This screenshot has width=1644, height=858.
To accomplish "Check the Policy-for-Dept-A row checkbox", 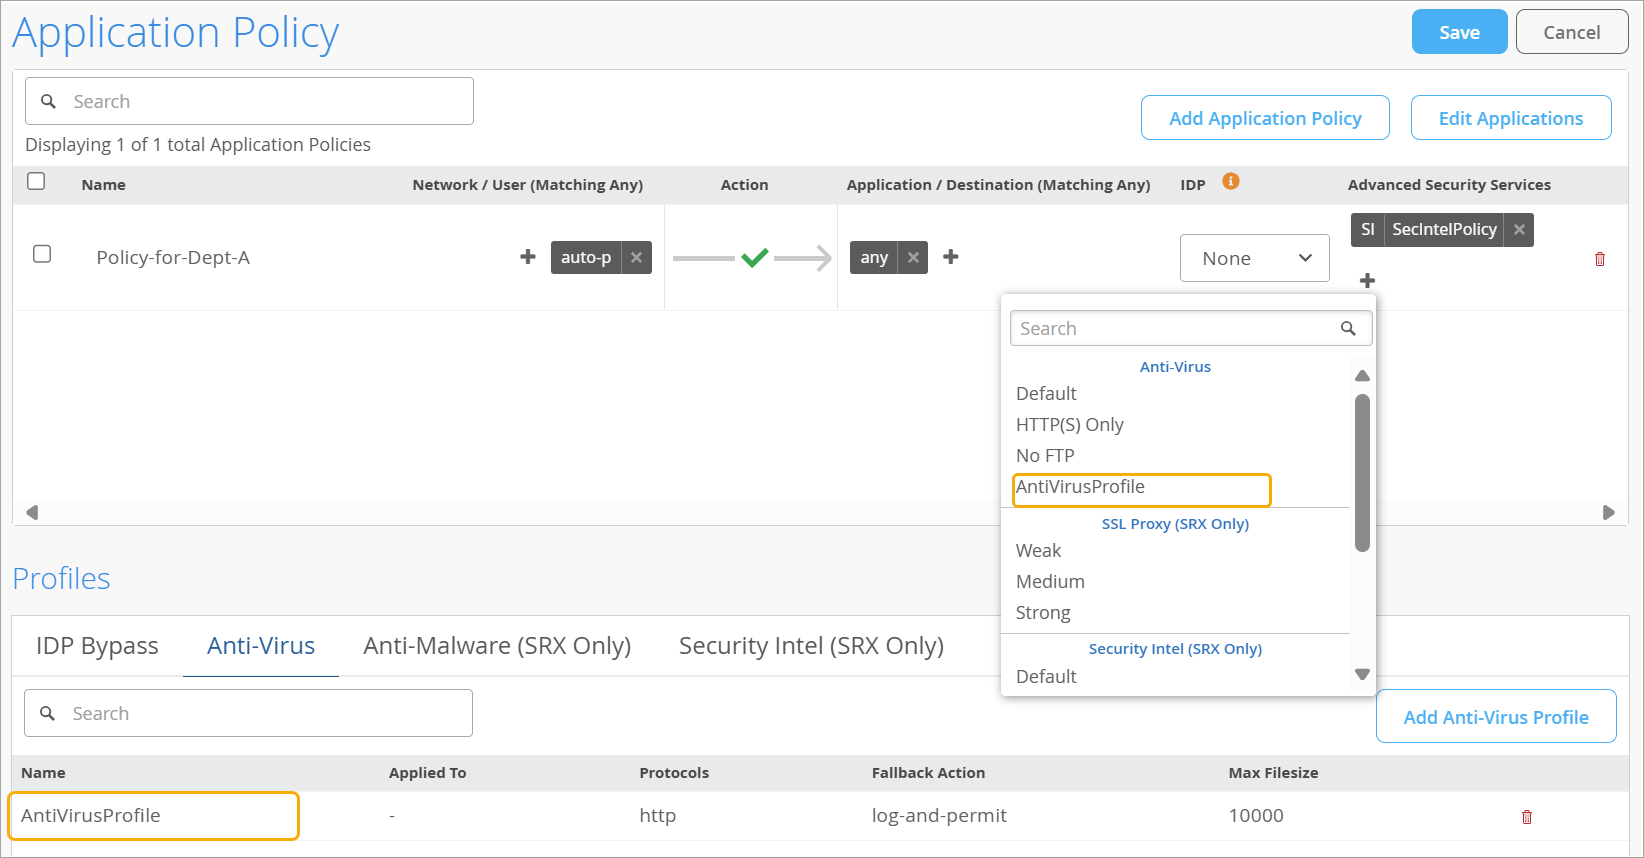I will (42, 254).
